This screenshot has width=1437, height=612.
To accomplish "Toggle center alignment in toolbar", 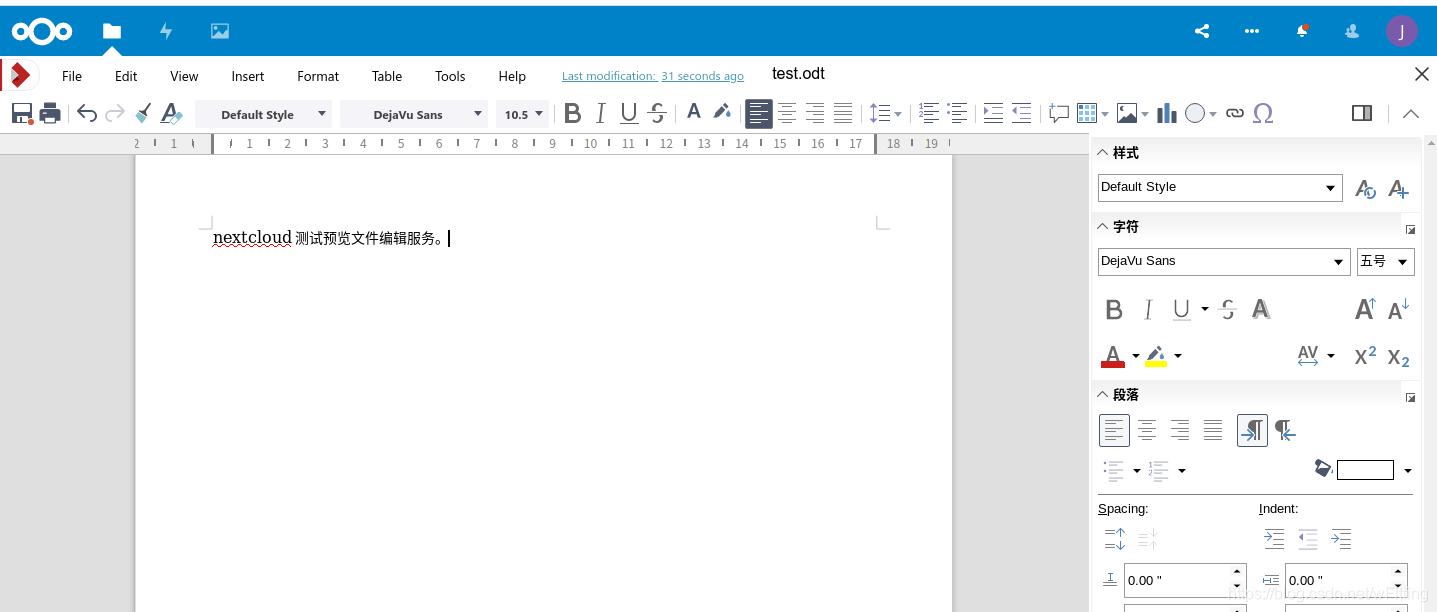I will click(x=788, y=114).
